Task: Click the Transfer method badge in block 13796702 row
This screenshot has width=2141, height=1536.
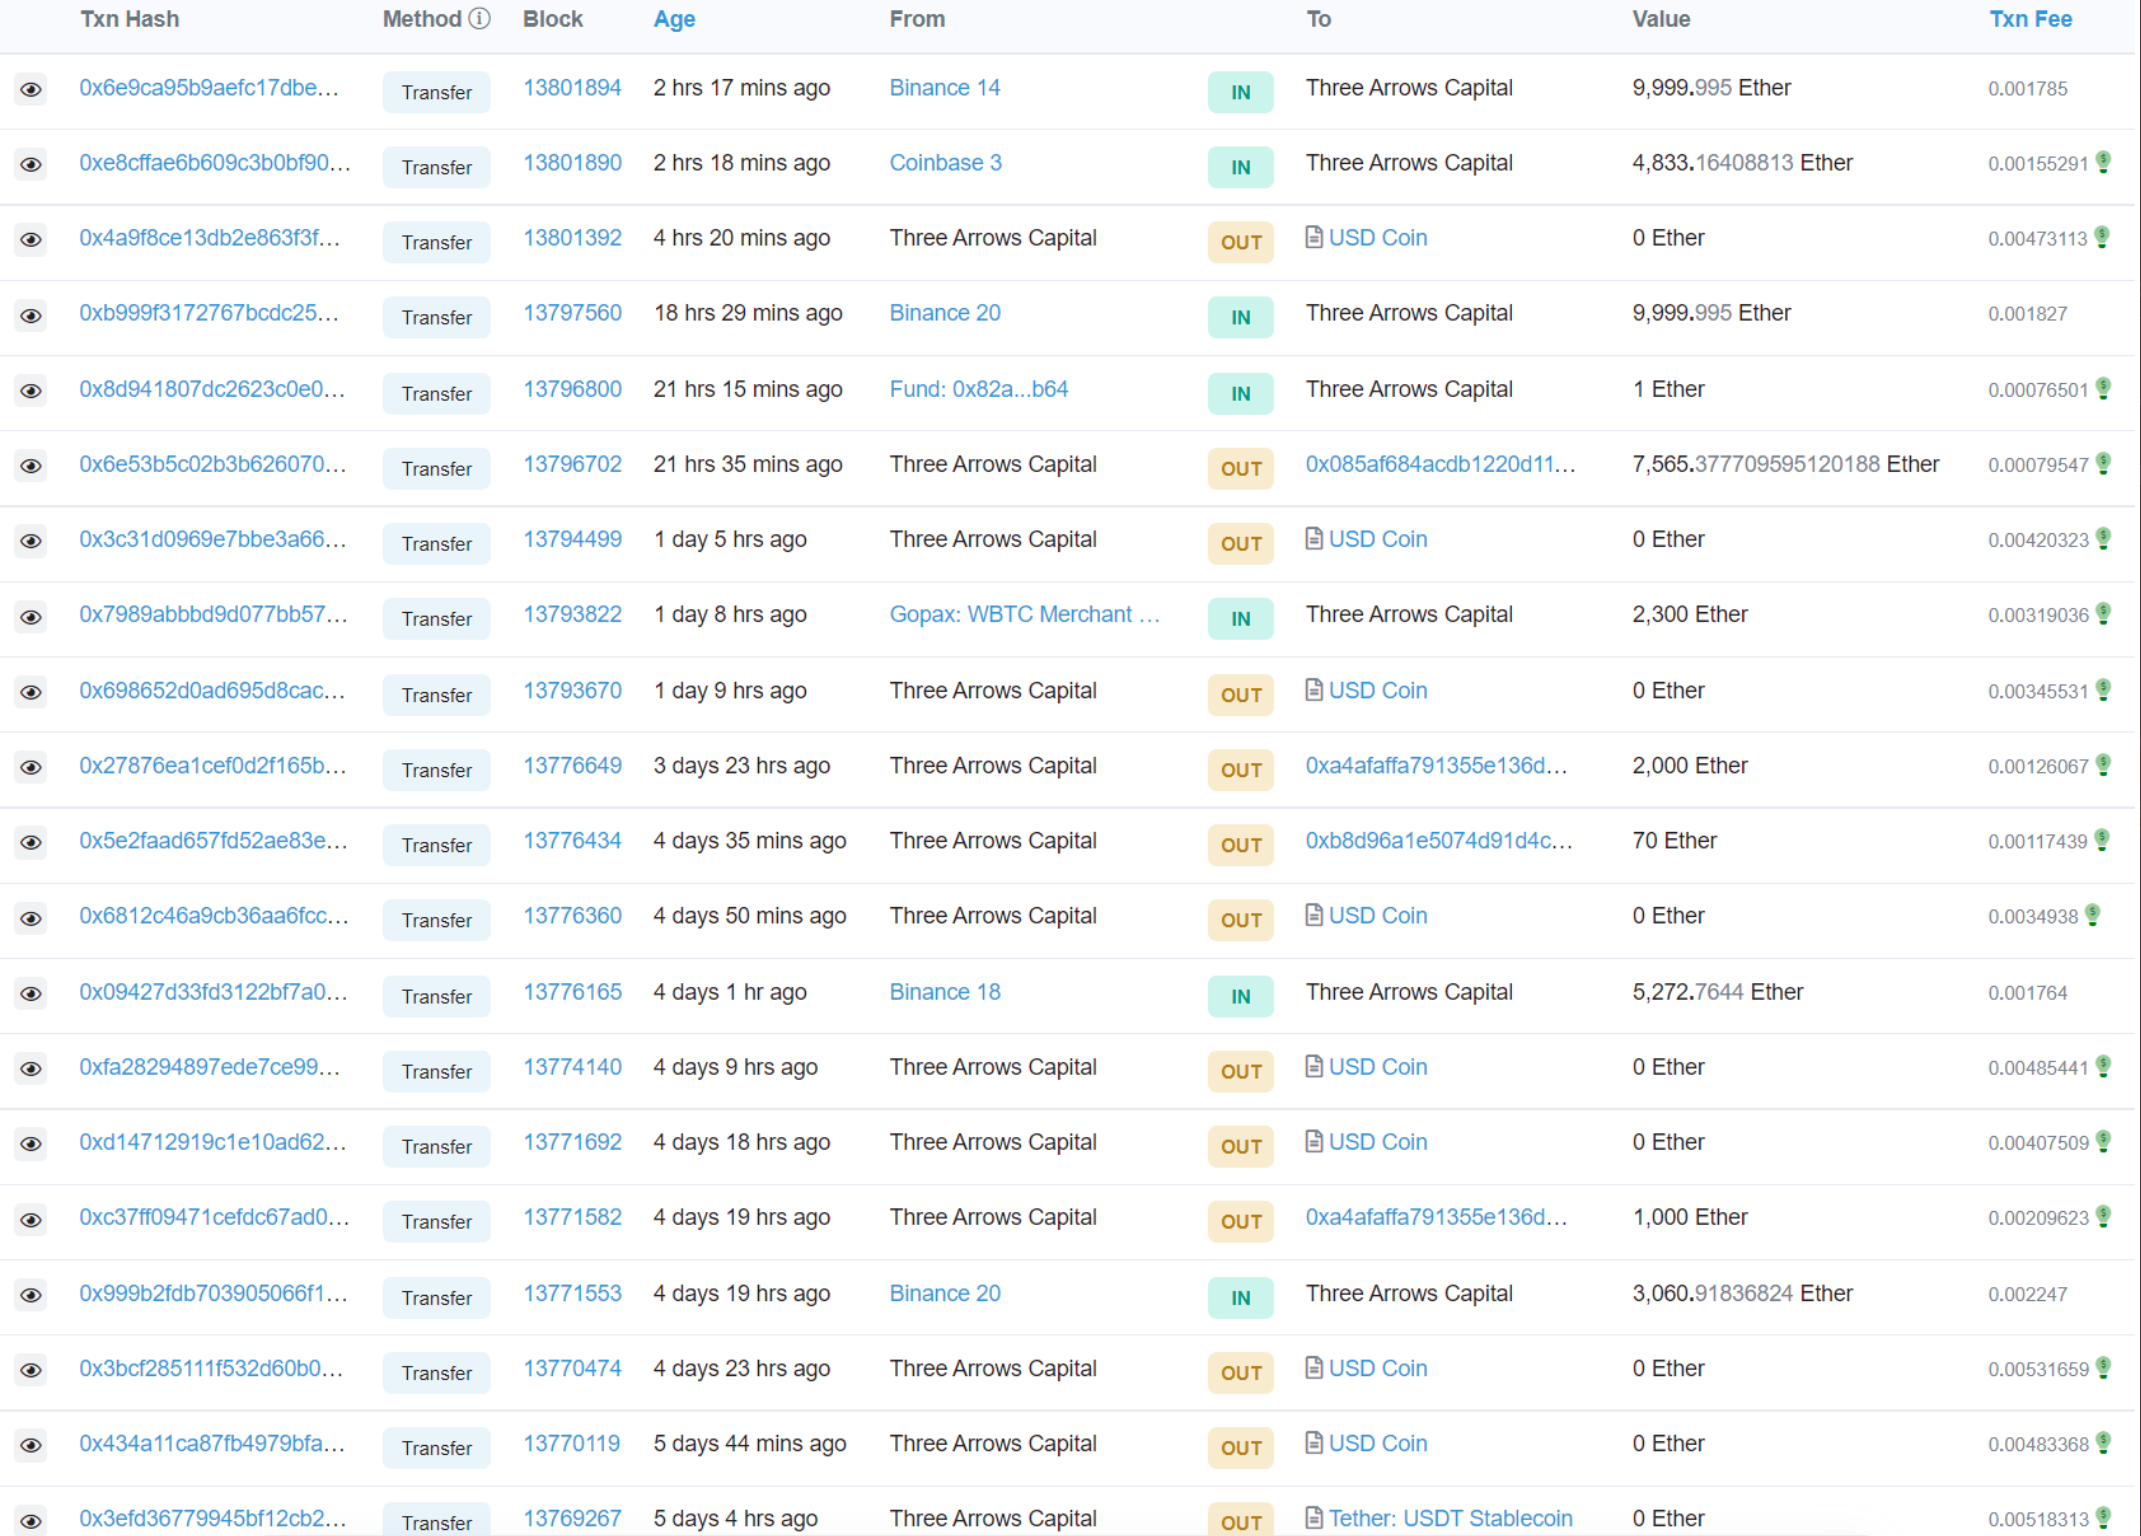Action: click(x=436, y=469)
